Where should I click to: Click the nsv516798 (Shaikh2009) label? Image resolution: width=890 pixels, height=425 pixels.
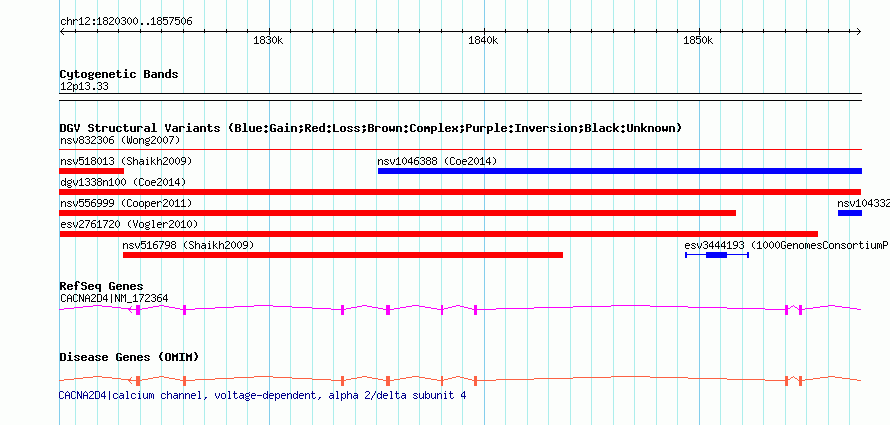click(x=188, y=245)
